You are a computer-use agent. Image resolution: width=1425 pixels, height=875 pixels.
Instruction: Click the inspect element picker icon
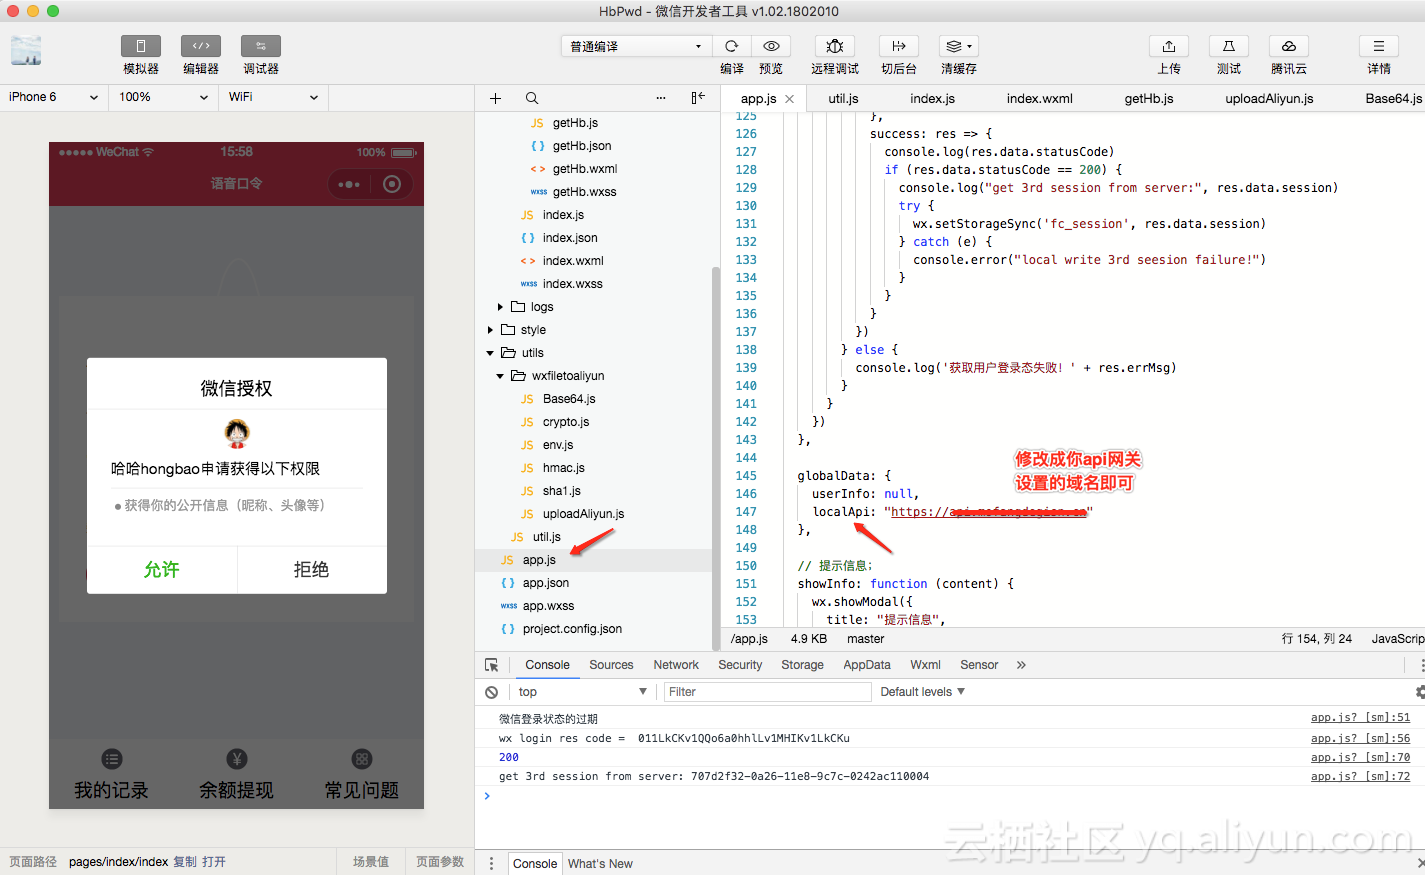(491, 665)
